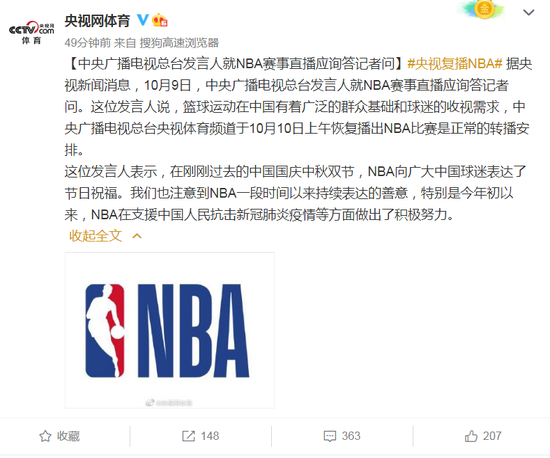Click the 49分钟前 timestamp

pos(88,43)
